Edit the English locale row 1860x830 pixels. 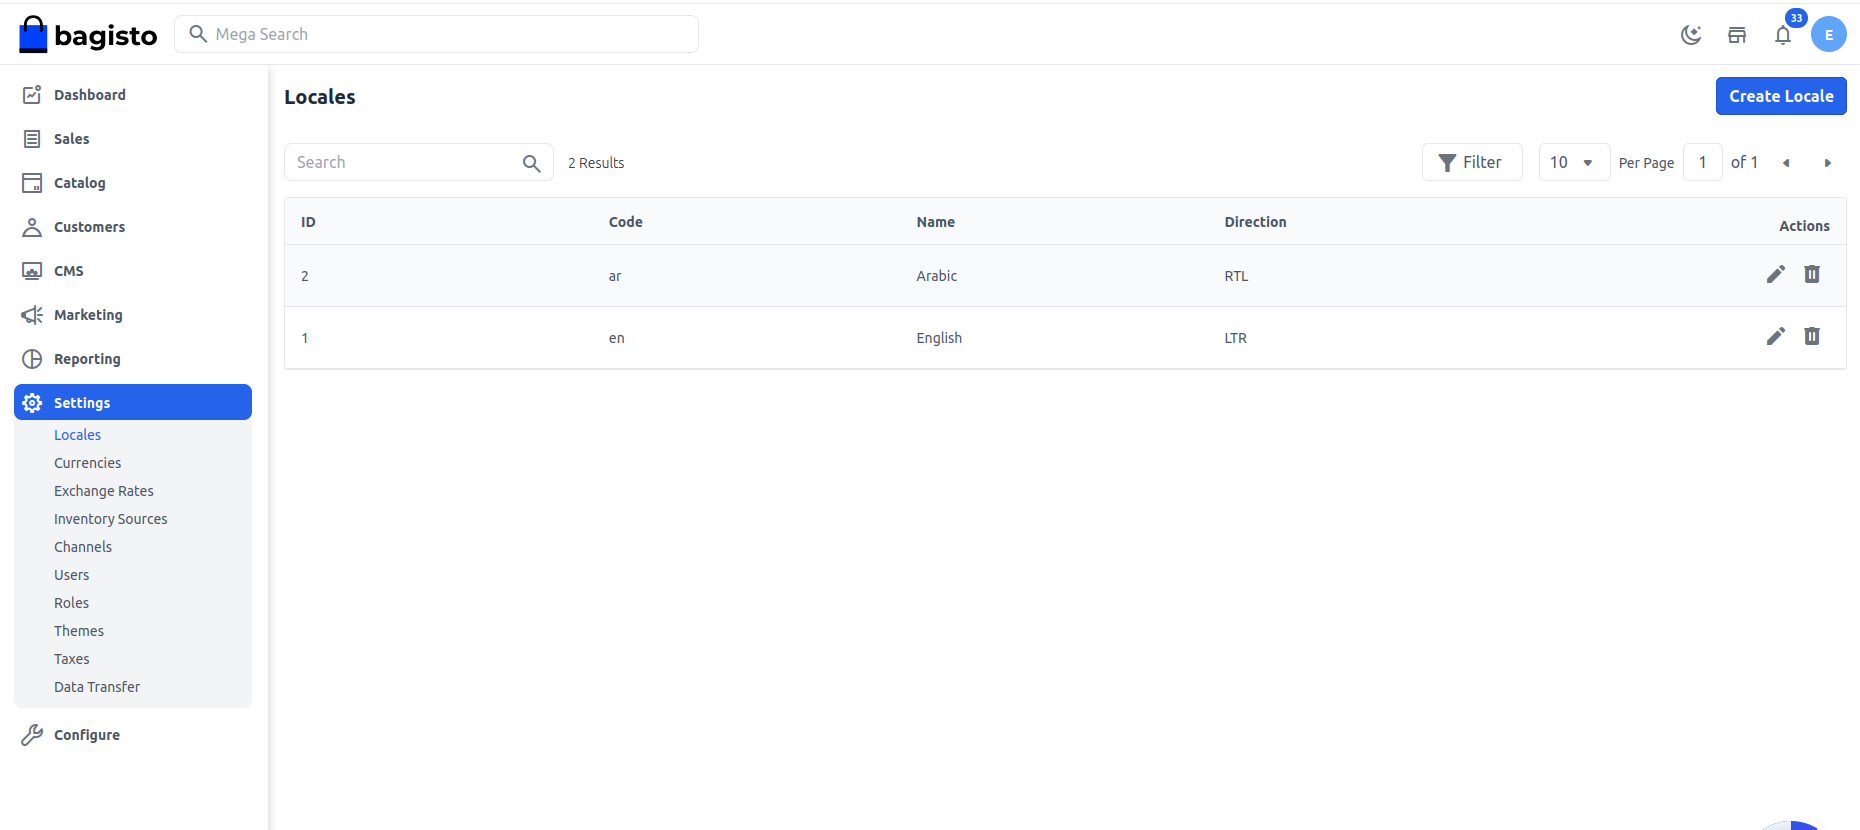coord(1775,337)
